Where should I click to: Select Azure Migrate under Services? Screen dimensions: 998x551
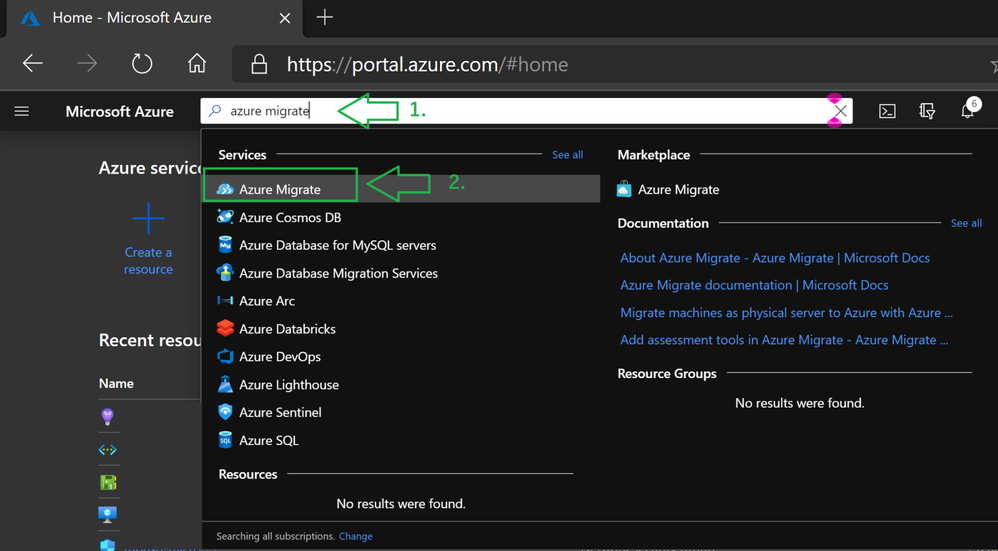click(x=401, y=189)
